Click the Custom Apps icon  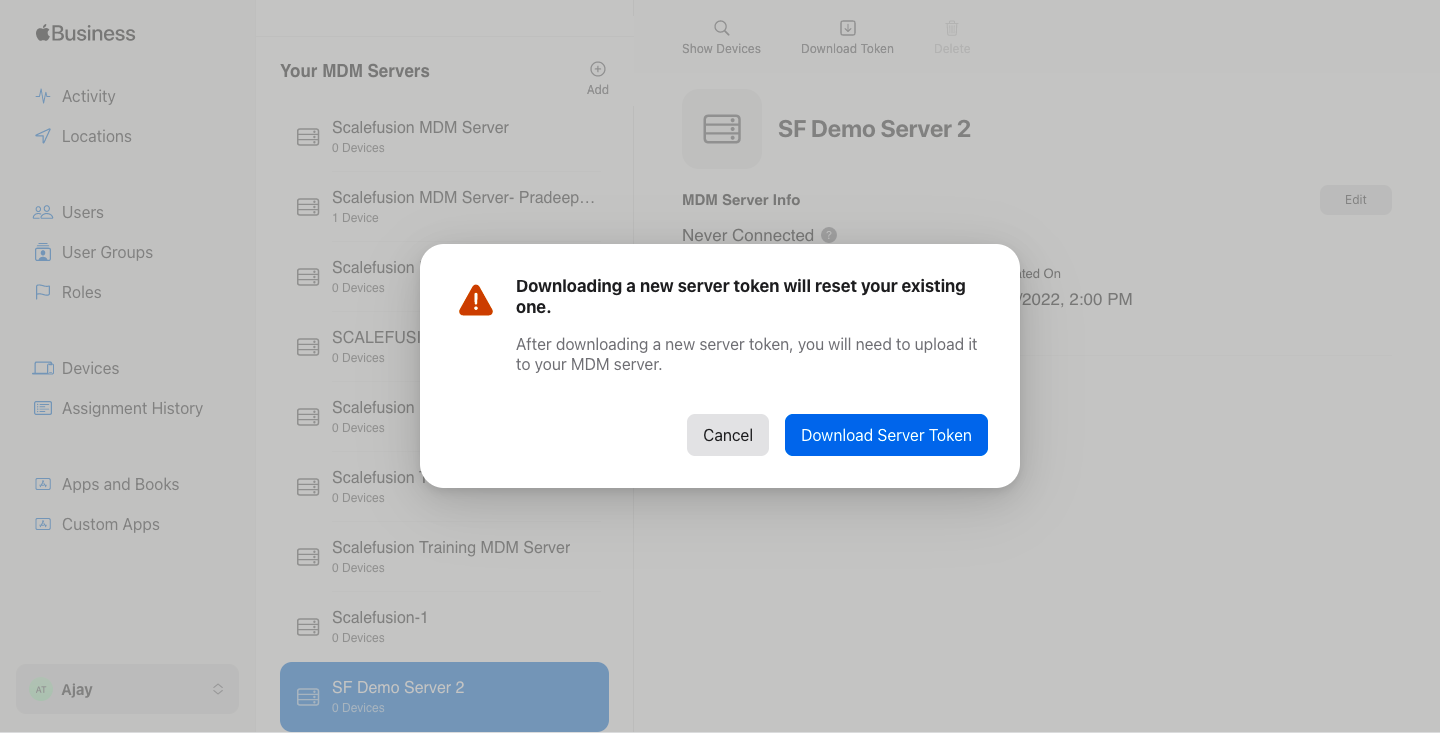[x=43, y=524]
